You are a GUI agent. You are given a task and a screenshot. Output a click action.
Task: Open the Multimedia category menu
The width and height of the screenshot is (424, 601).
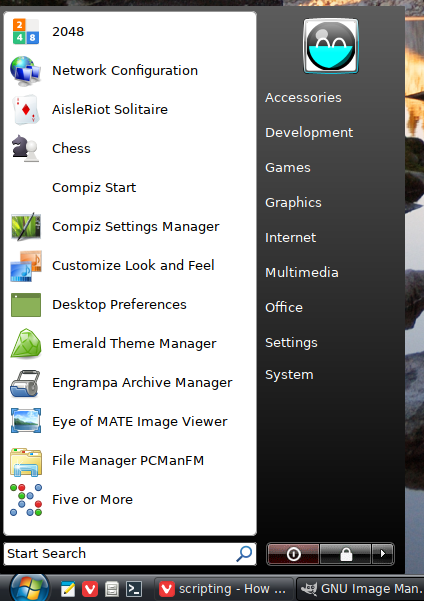coord(302,273)
